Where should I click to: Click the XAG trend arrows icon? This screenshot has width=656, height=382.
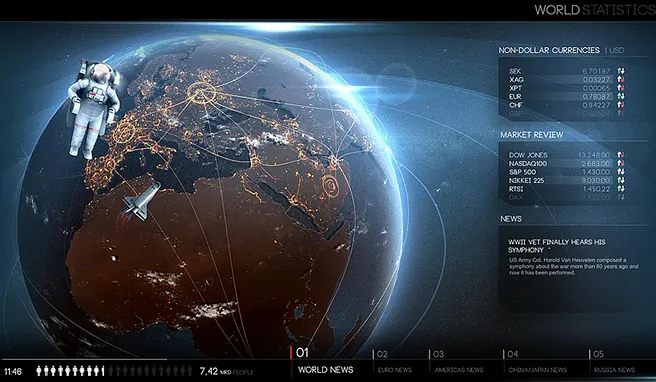click(620, 79)
